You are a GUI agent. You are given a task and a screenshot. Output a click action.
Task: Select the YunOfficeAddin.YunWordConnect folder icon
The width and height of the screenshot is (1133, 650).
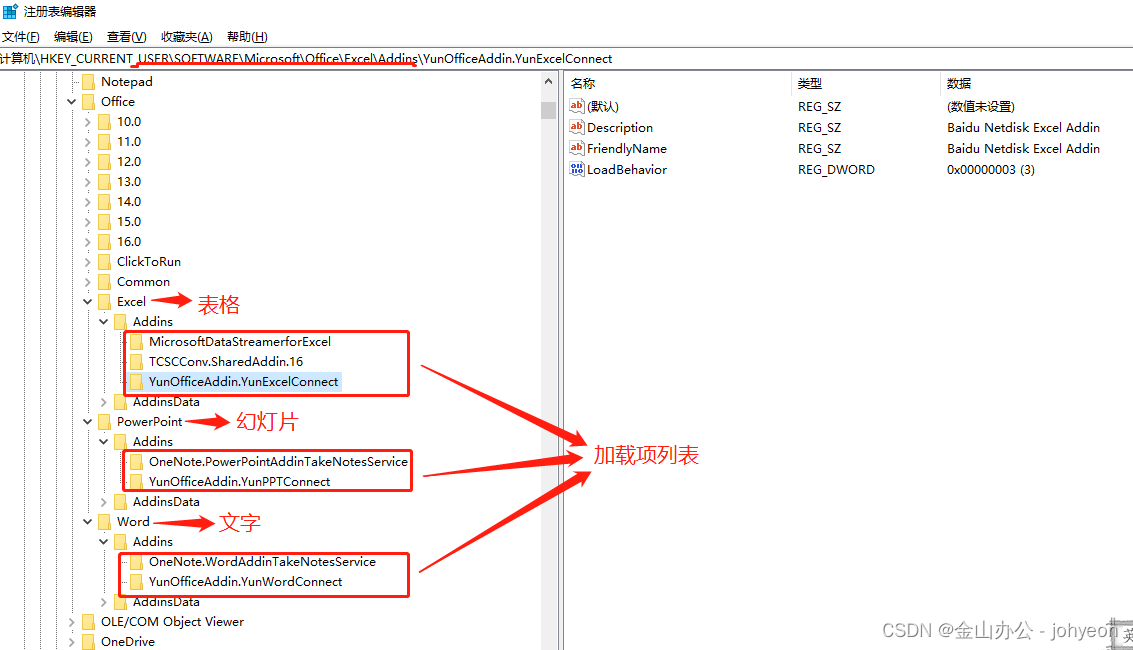pyautogui.click(x=136, y=582)
